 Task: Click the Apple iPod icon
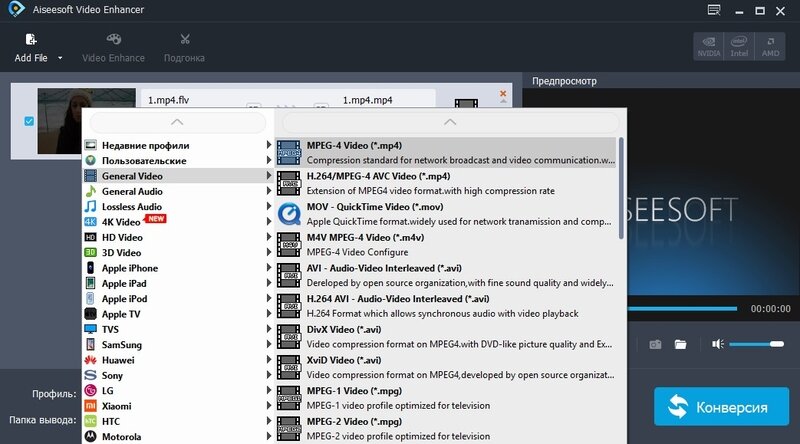[x=90, y=299]
